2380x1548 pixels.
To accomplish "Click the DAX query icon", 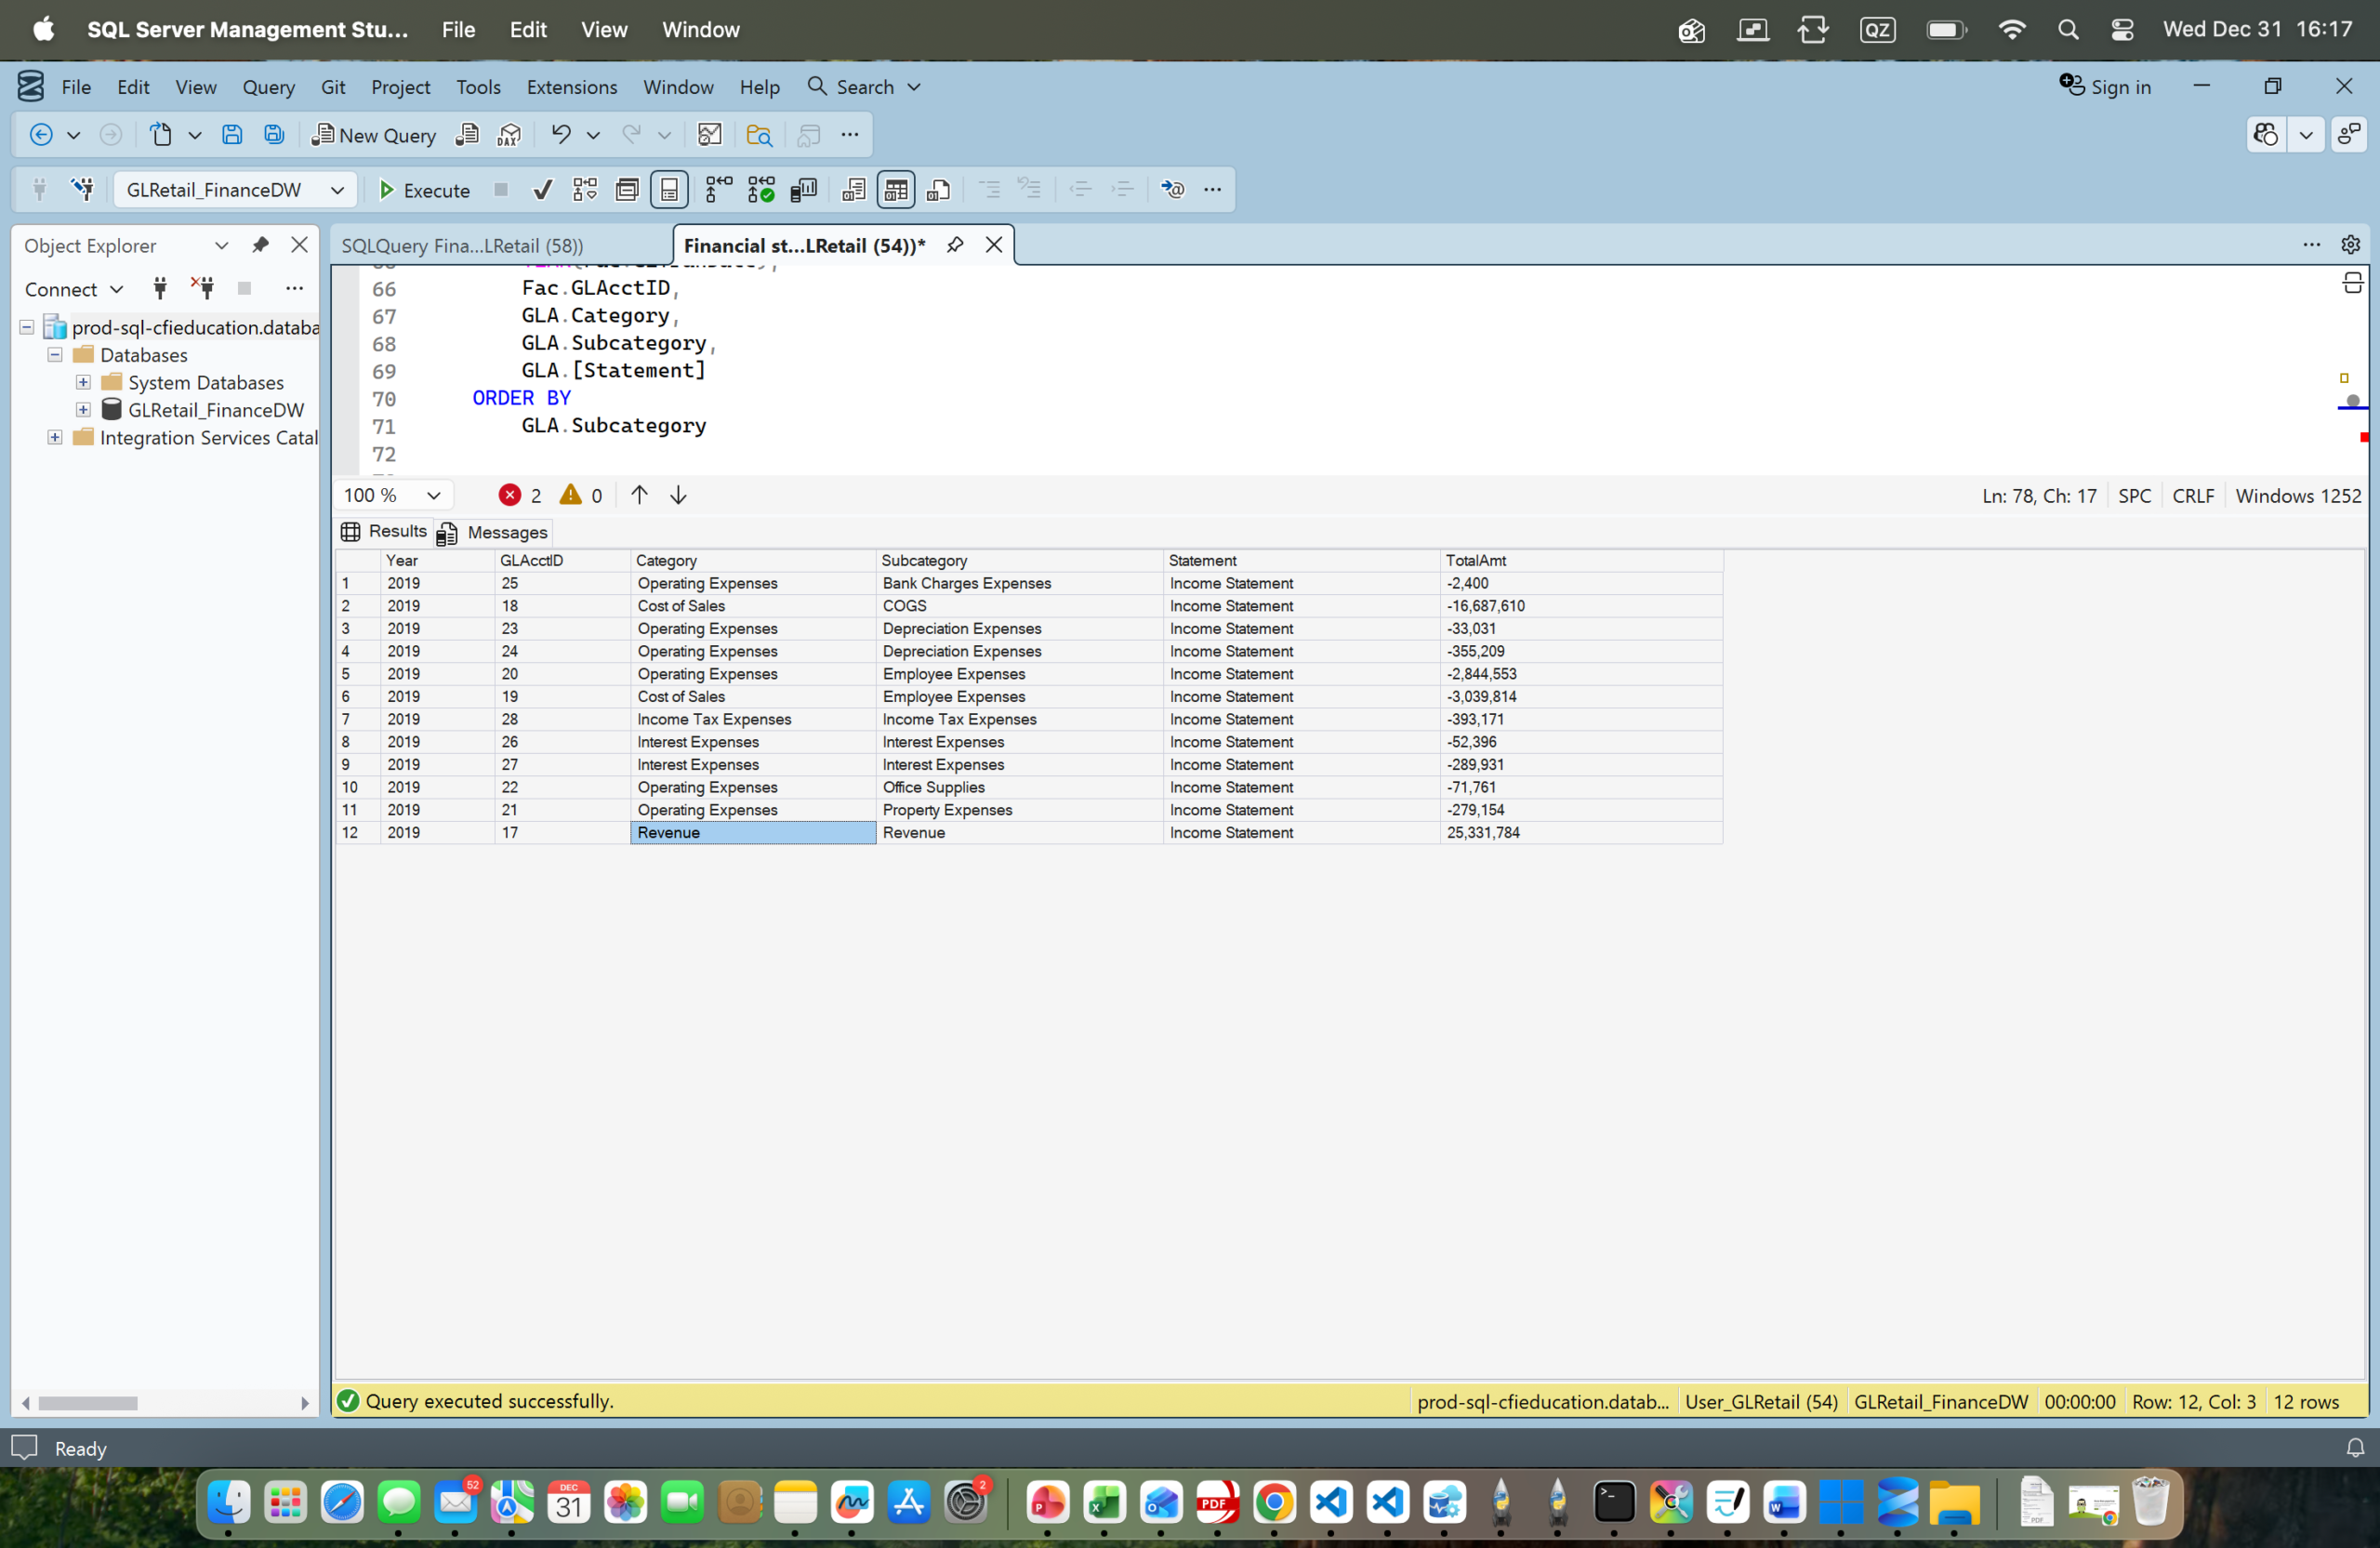I will coord(508,135).
